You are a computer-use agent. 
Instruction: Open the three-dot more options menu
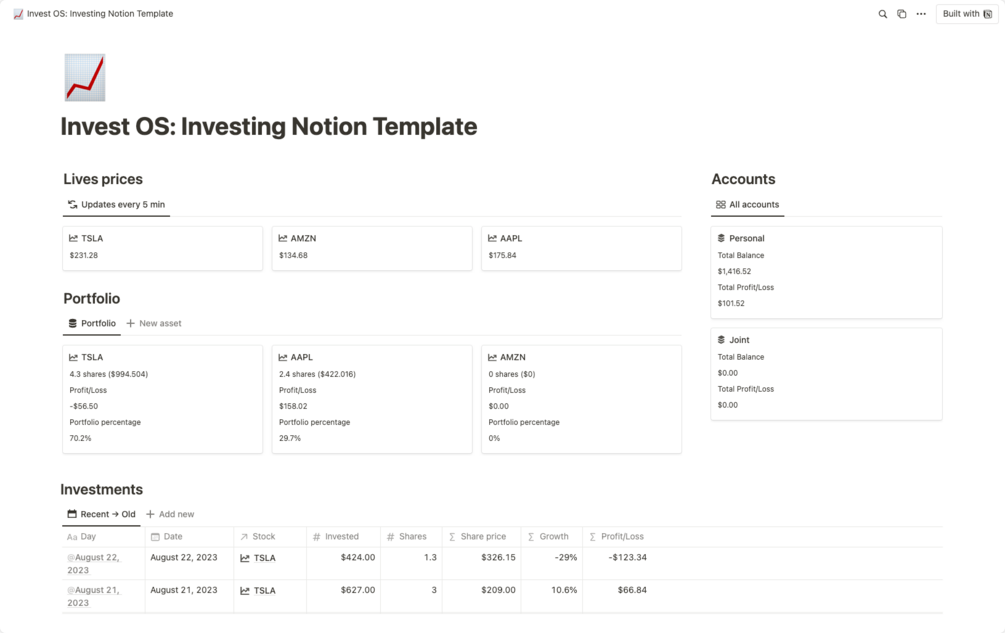(x=921, y=14)
